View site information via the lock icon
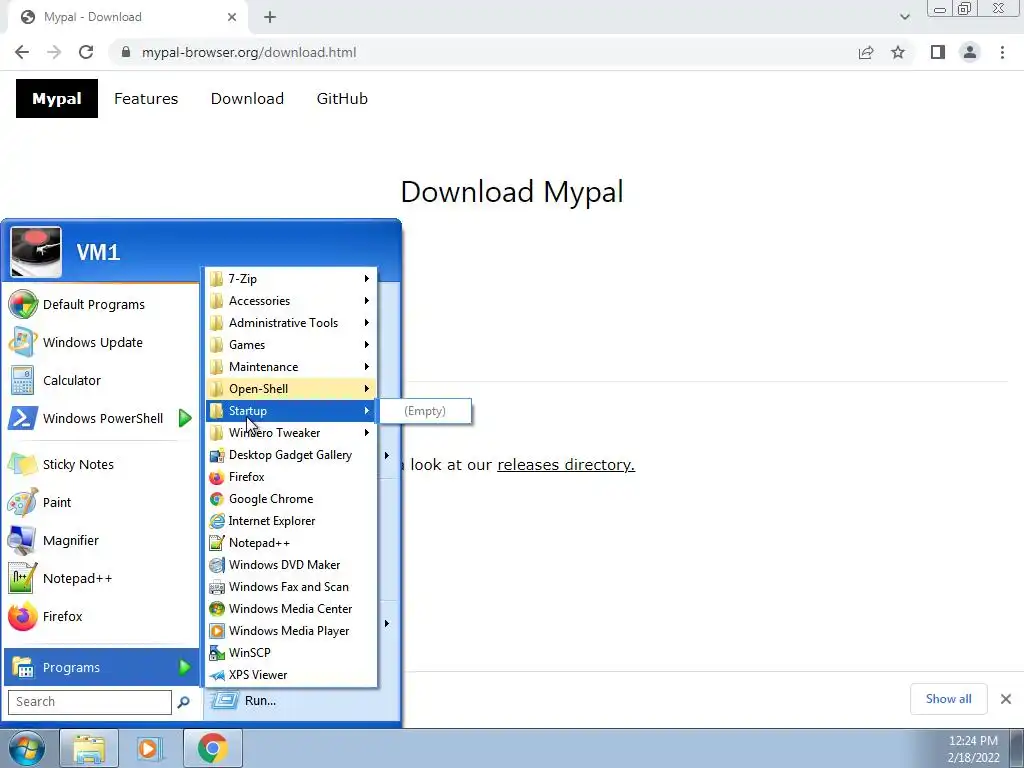The height and width of the screenshot is (768, 1024). click(126, 52)
